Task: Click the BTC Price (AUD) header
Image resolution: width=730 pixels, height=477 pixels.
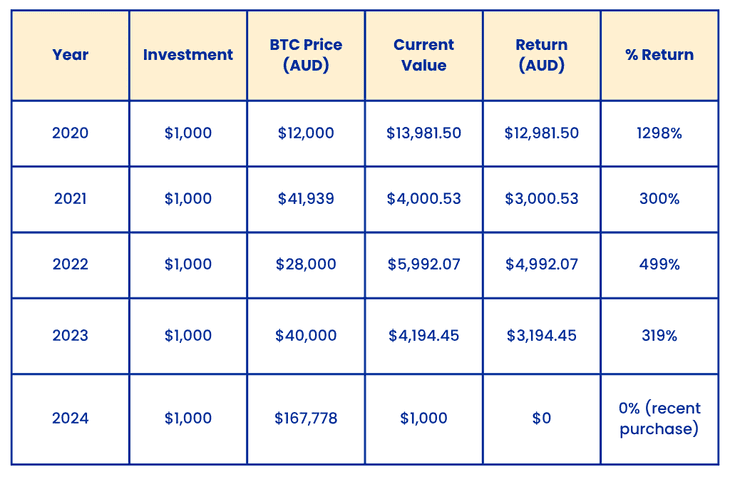Action: point(306,55)
